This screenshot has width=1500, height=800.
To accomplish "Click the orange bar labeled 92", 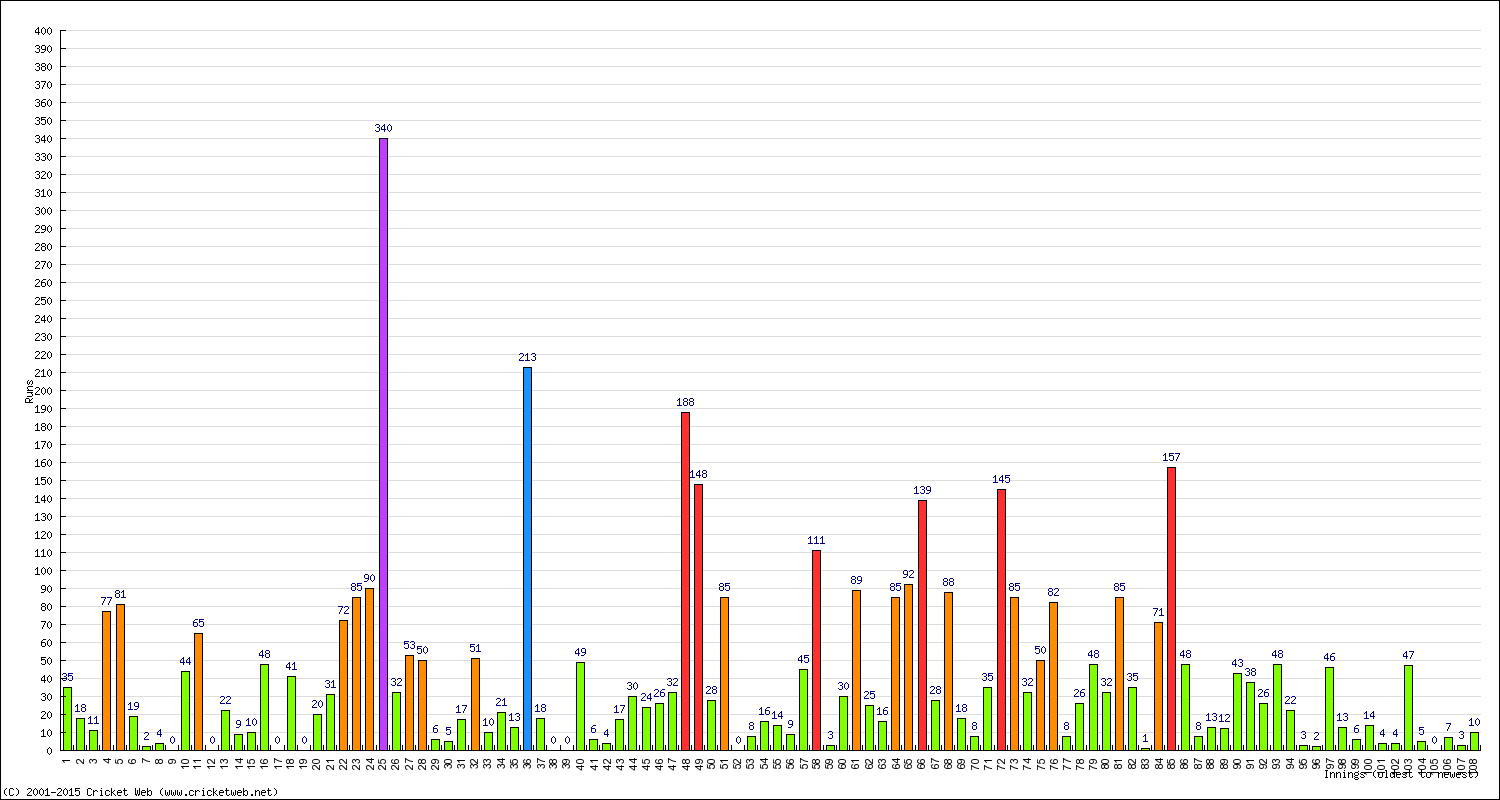I will tap(909, 667).
